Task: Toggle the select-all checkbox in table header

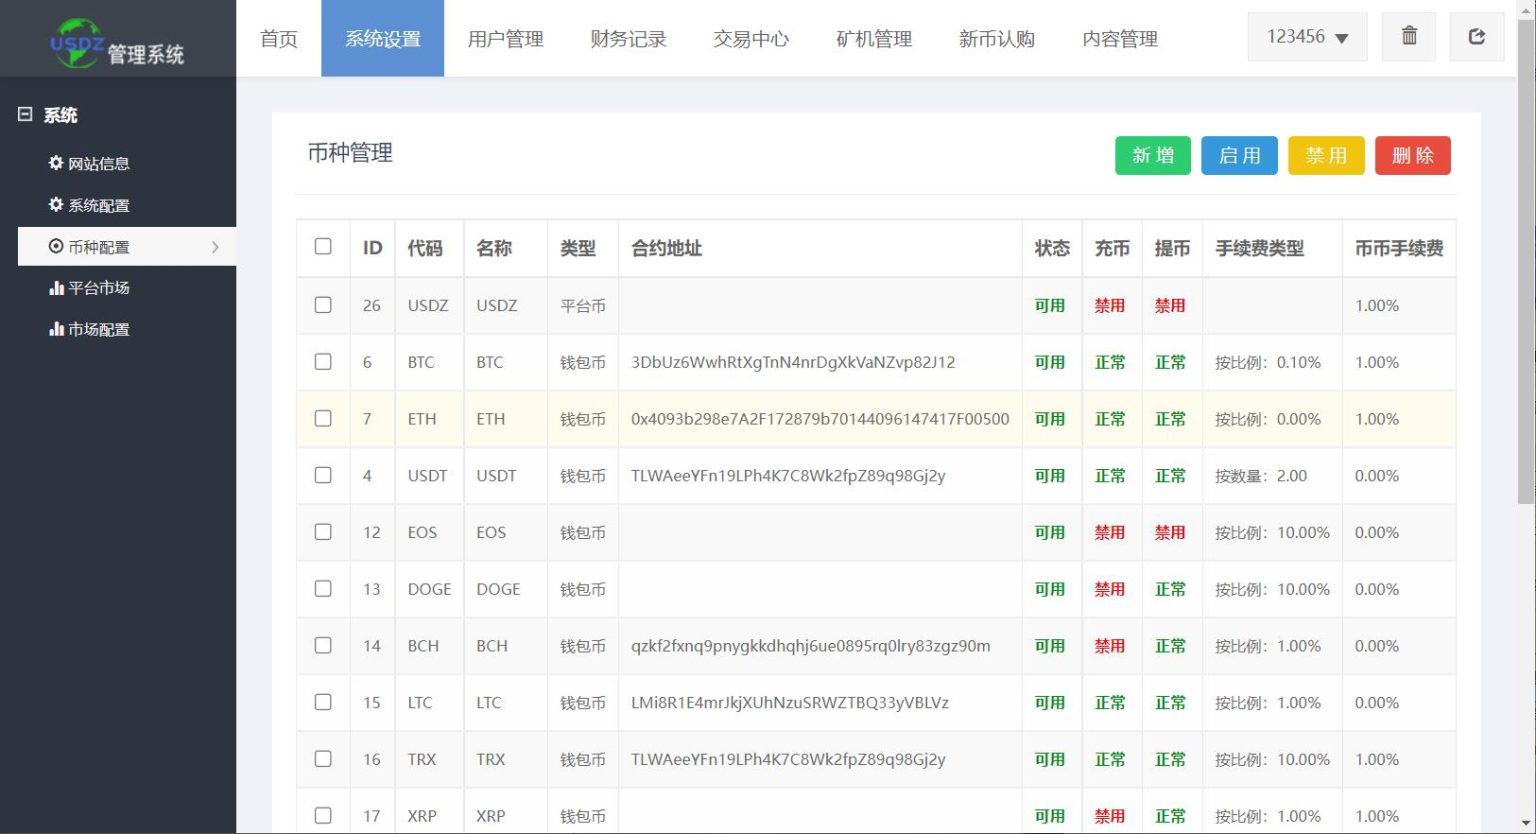Action: [323, 246]
